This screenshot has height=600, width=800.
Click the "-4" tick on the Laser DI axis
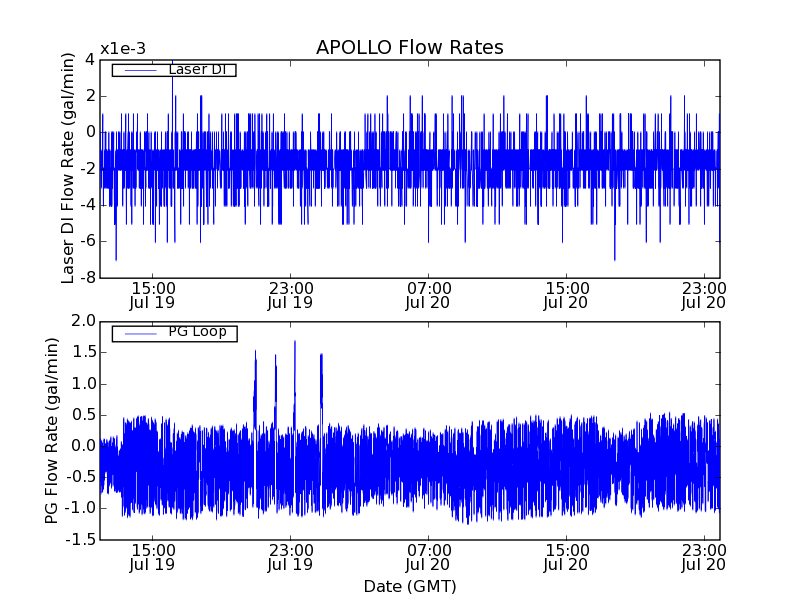pyautogui.click(x=87, y=205)
